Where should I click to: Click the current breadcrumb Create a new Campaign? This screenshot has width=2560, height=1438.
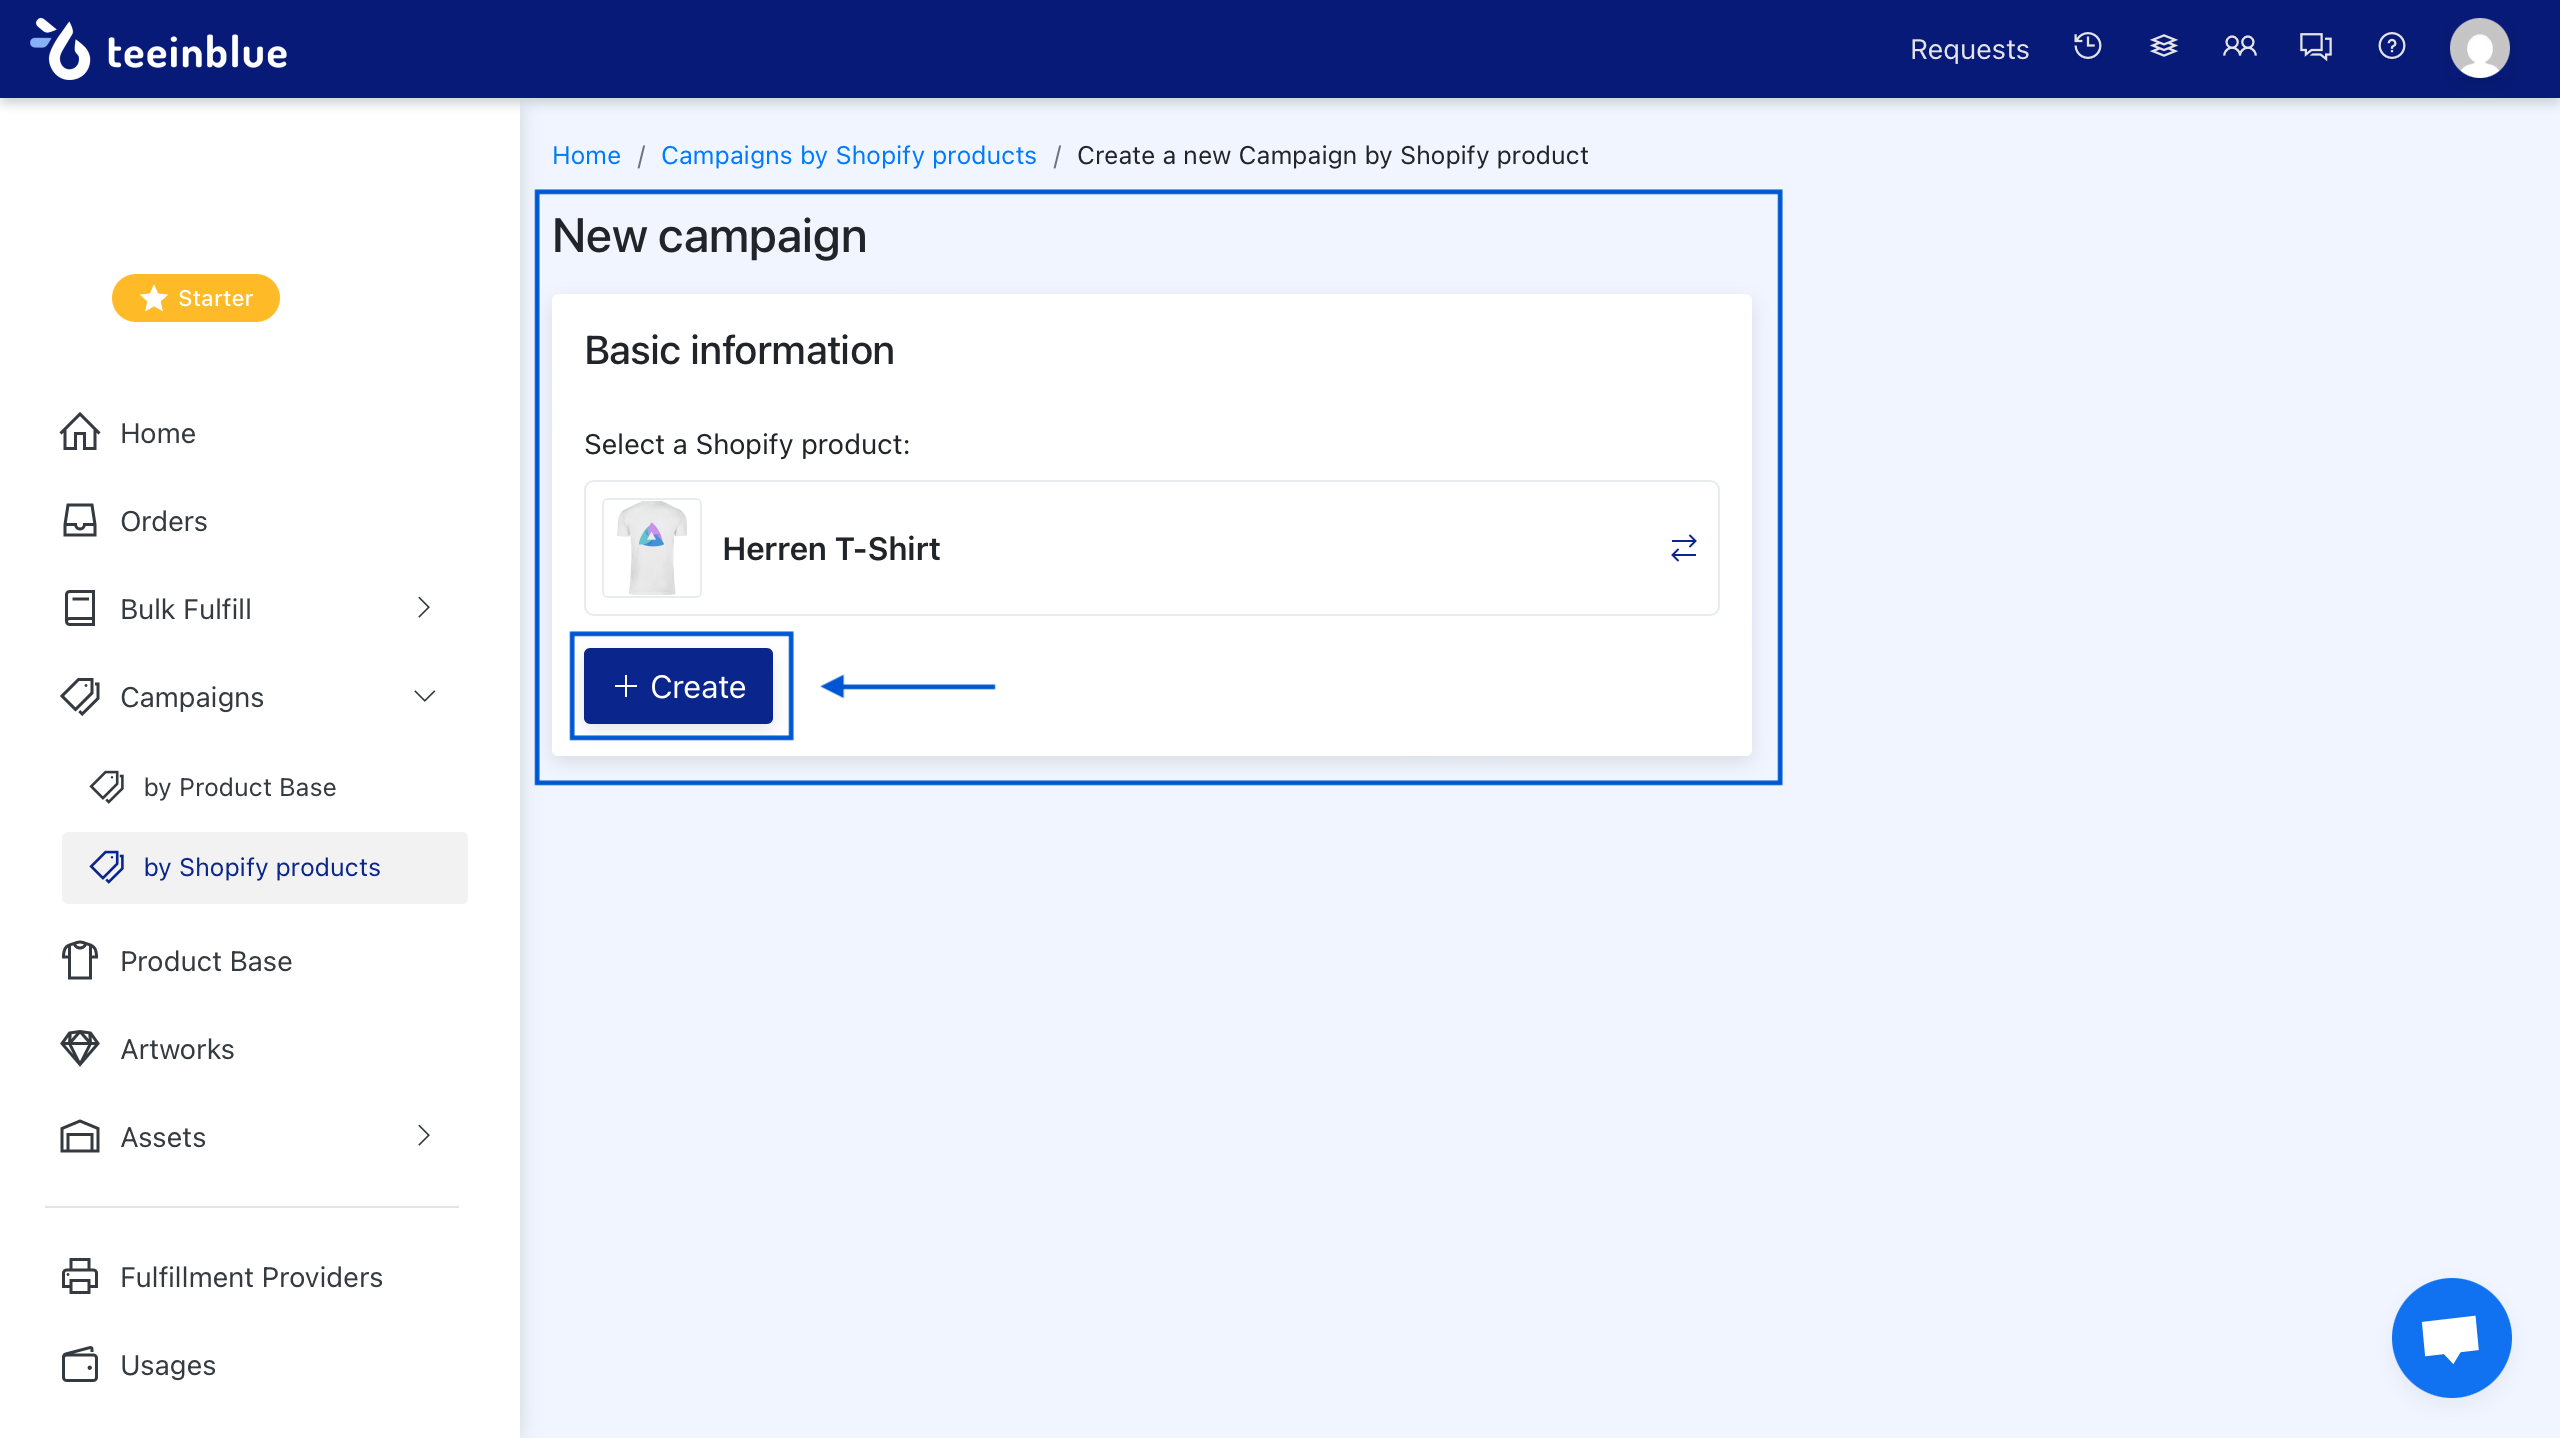(x=1332, y=155)
